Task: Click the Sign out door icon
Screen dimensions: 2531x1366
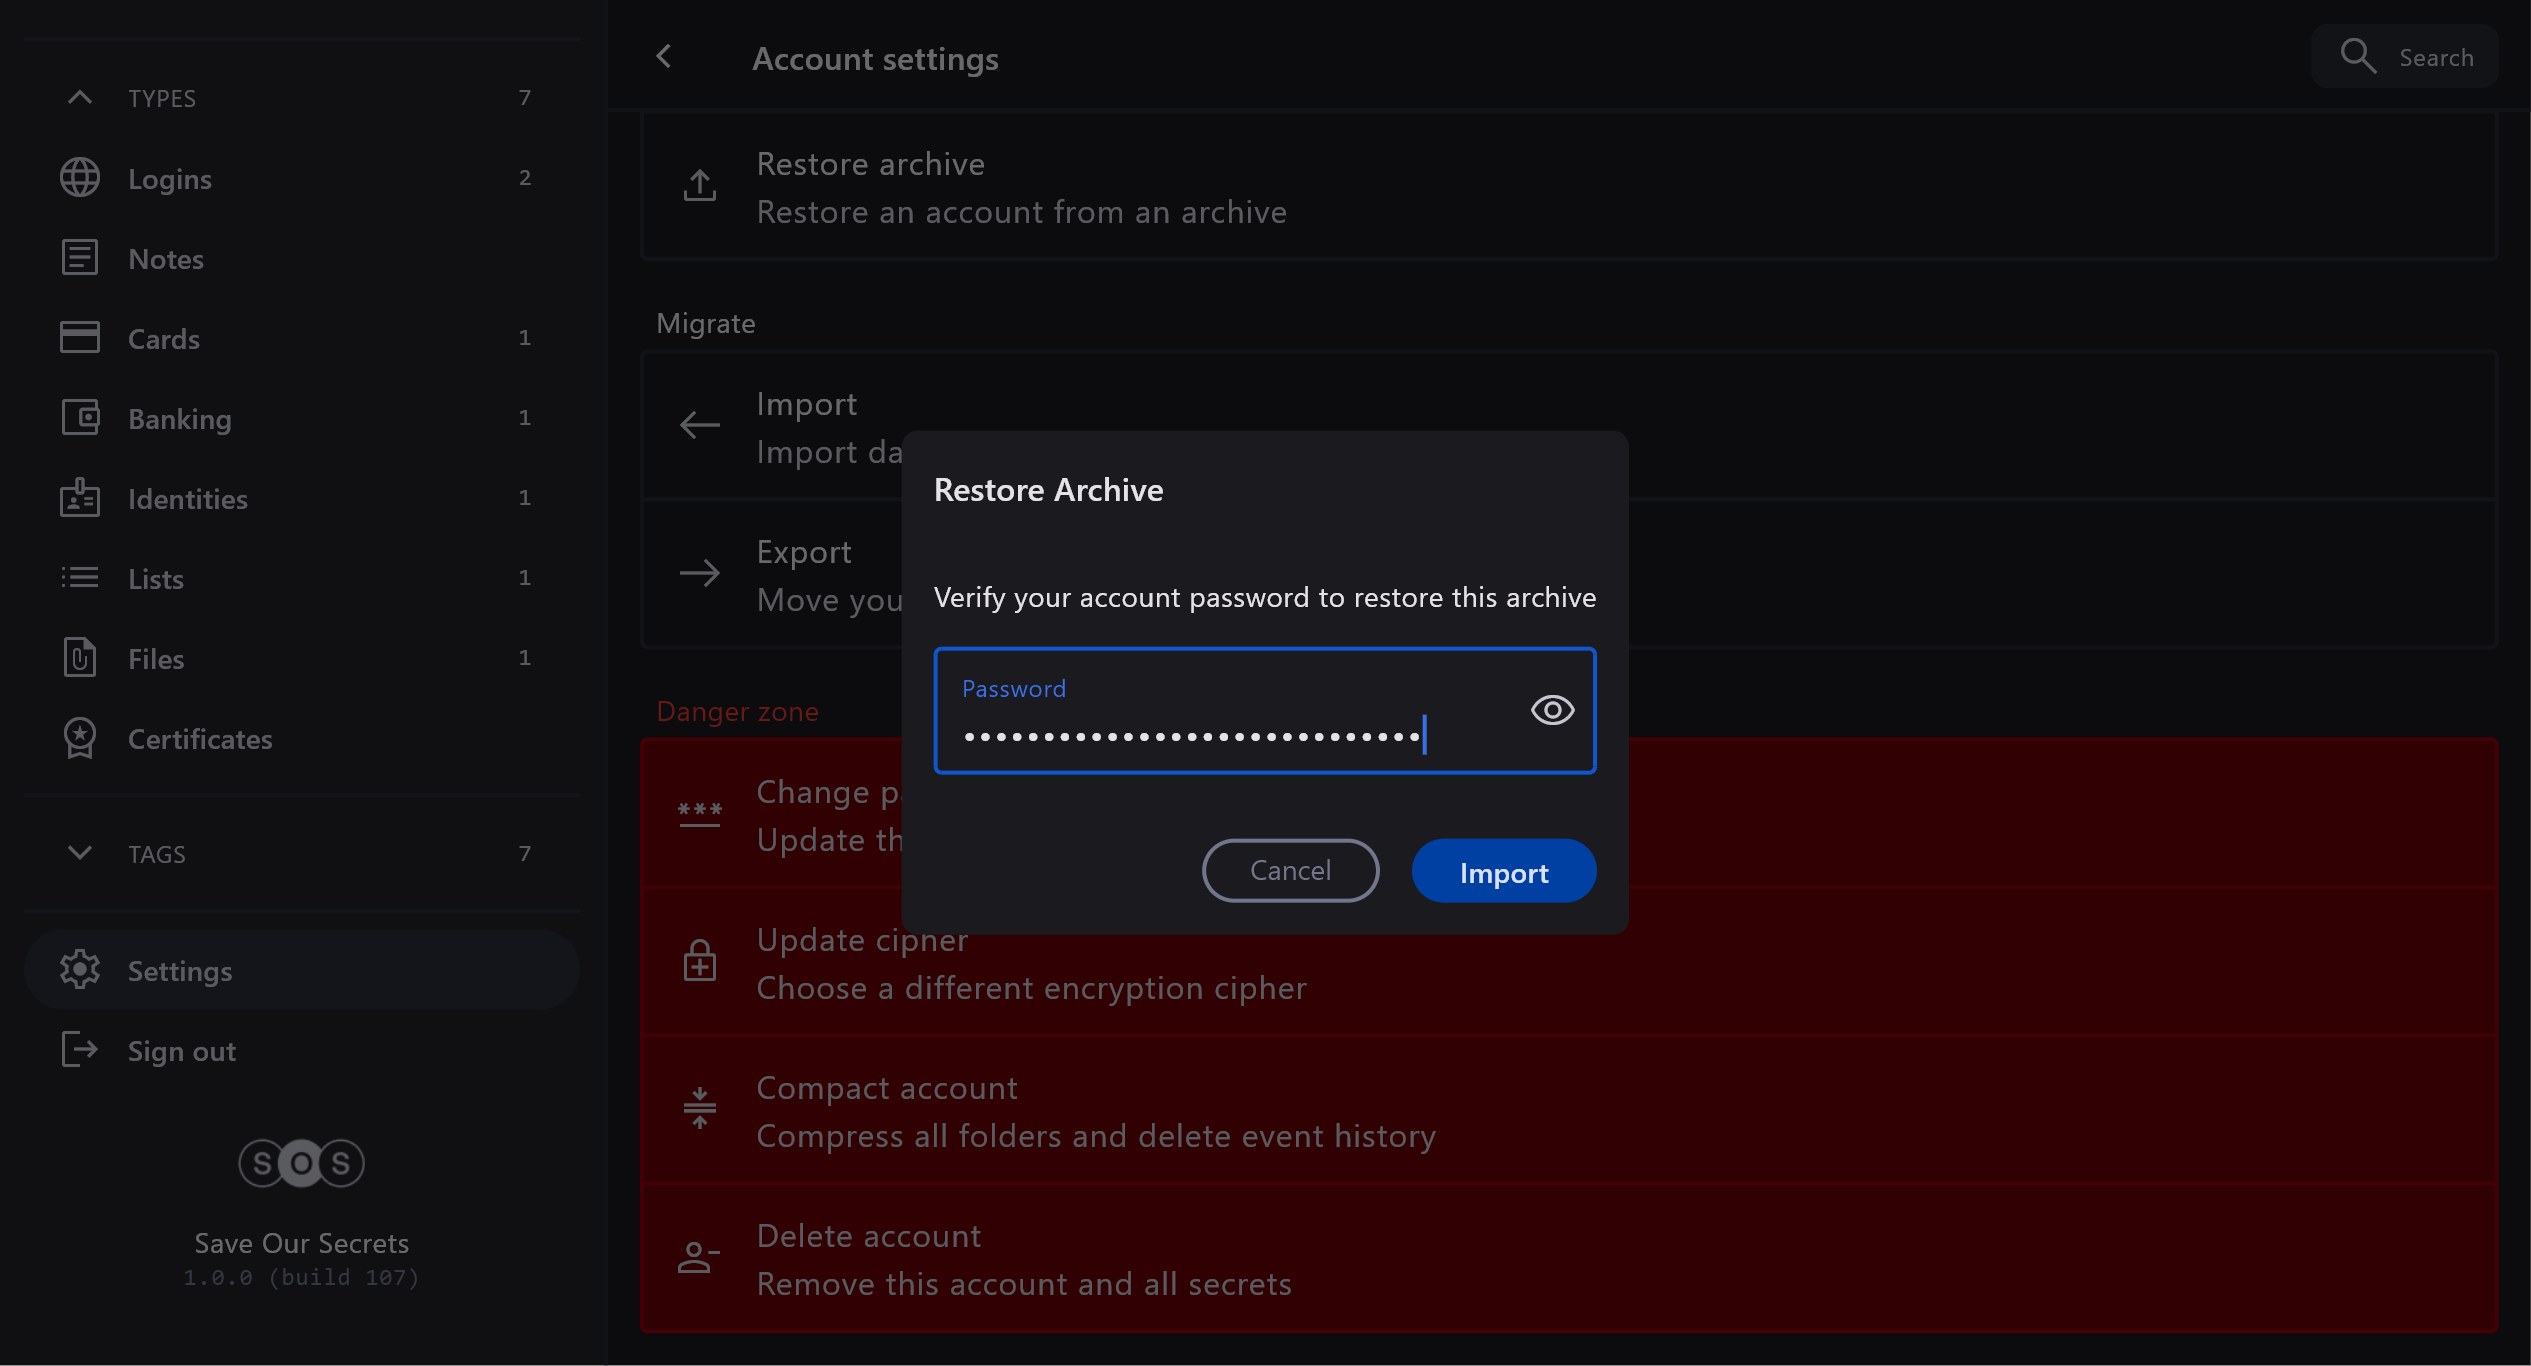Action: [80, 1050]
